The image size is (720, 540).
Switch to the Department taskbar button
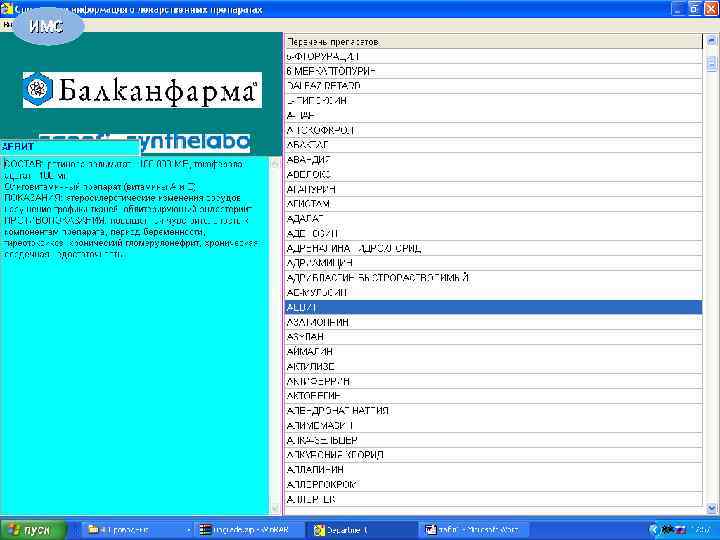coord(363,530)
